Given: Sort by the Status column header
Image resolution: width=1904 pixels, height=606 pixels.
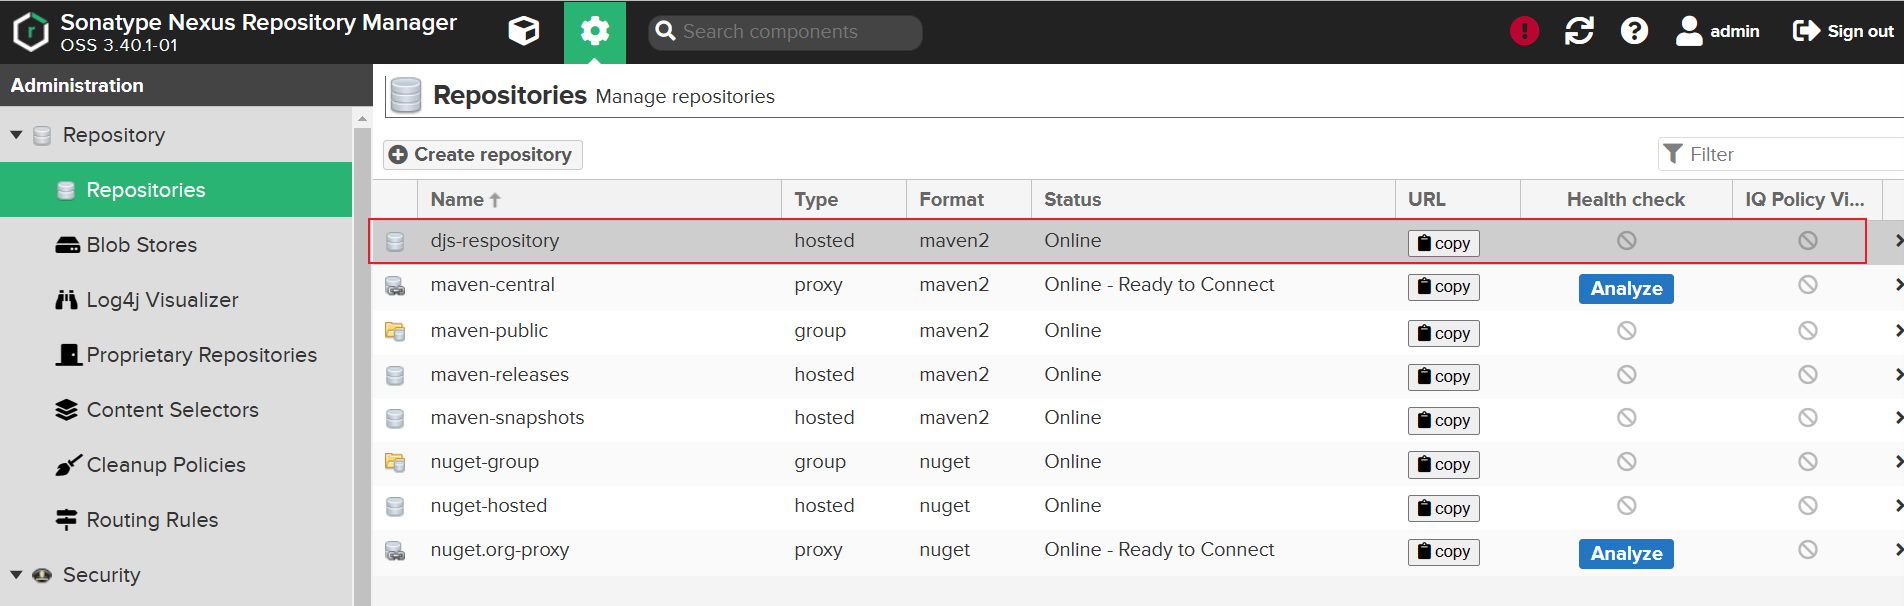Looking at the screenshot, I should point(1213,199).
